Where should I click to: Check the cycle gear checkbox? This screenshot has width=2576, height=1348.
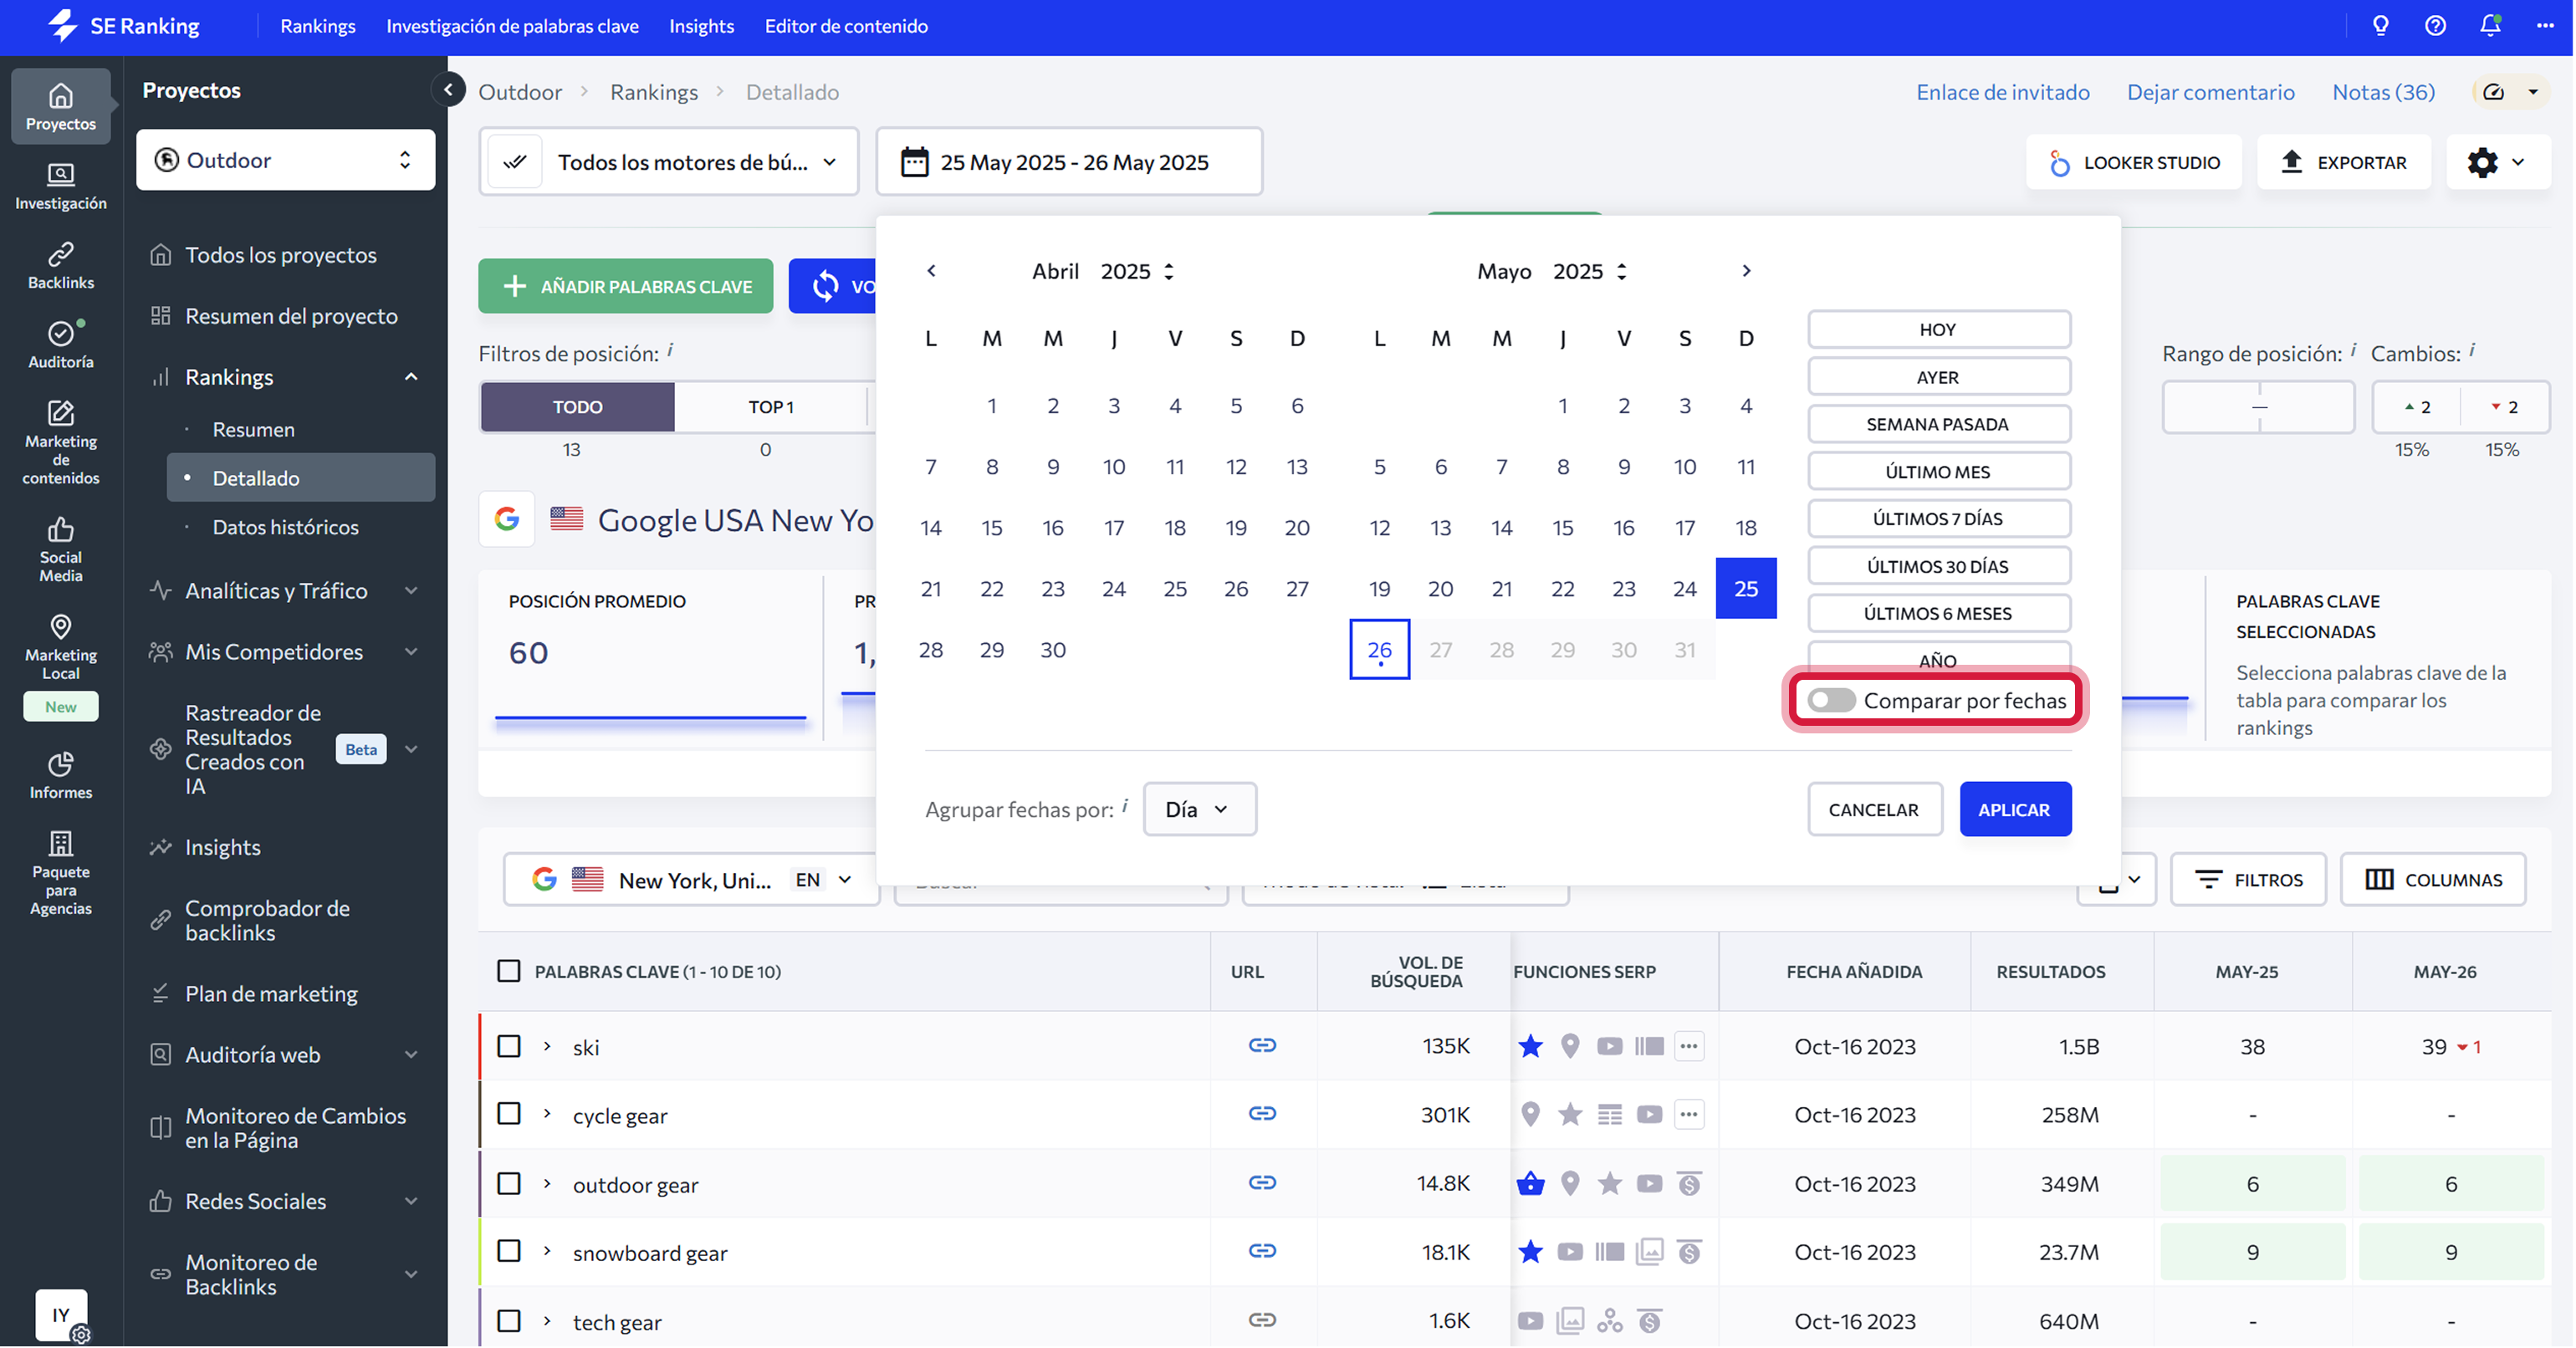(509, 1114)
